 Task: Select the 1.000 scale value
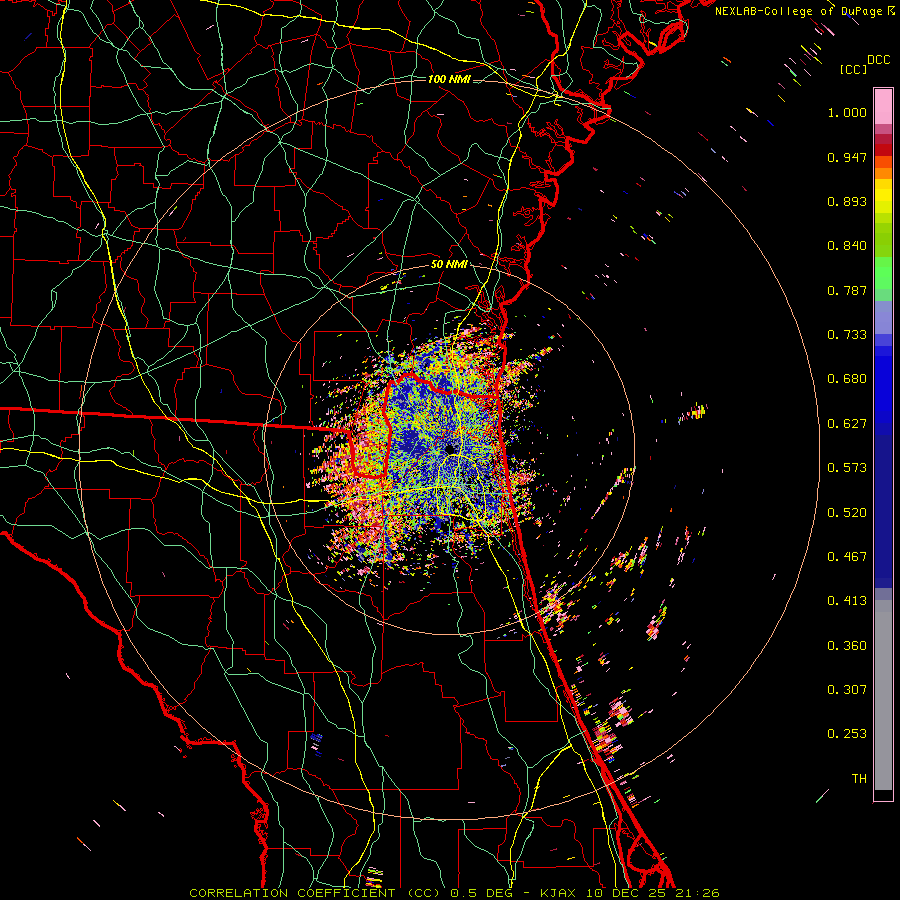[847, 112]
